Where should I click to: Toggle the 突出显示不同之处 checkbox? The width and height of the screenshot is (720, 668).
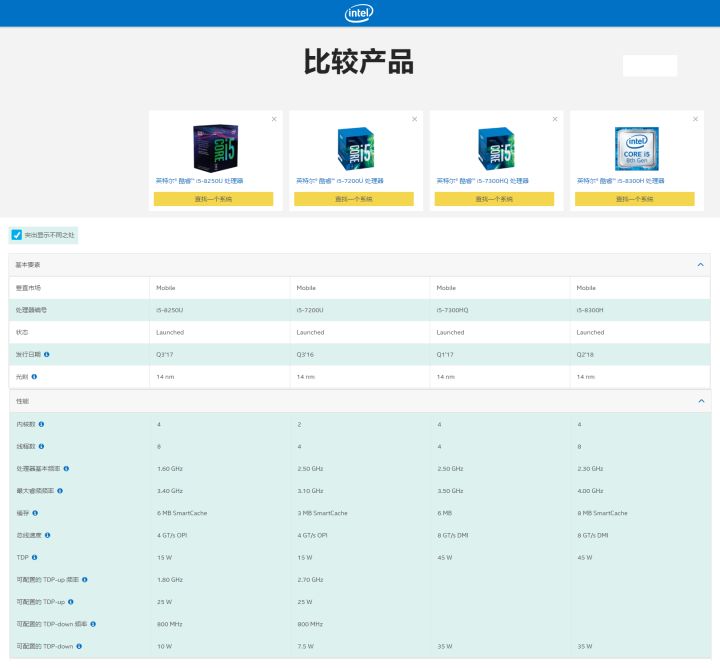[x=16, y=235]
